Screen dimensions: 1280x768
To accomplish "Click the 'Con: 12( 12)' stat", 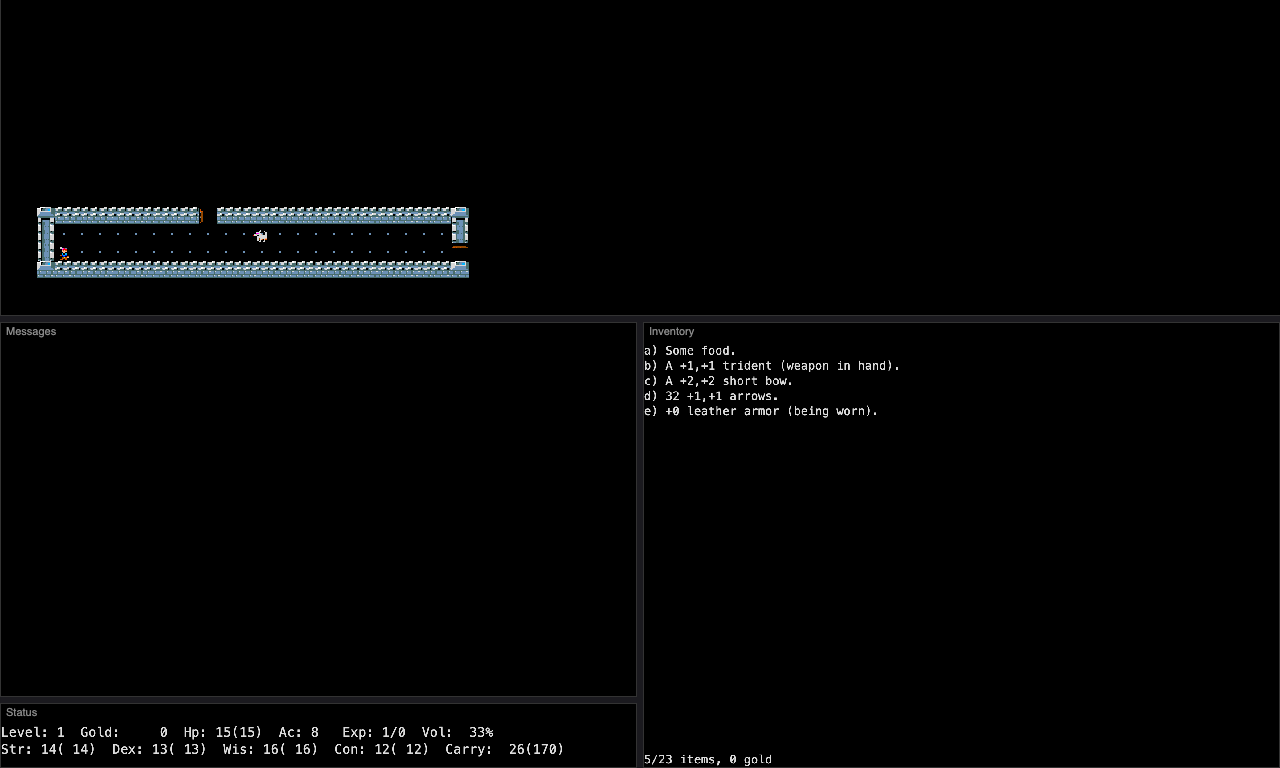I will pyautogui.click(x=382, y=749).
